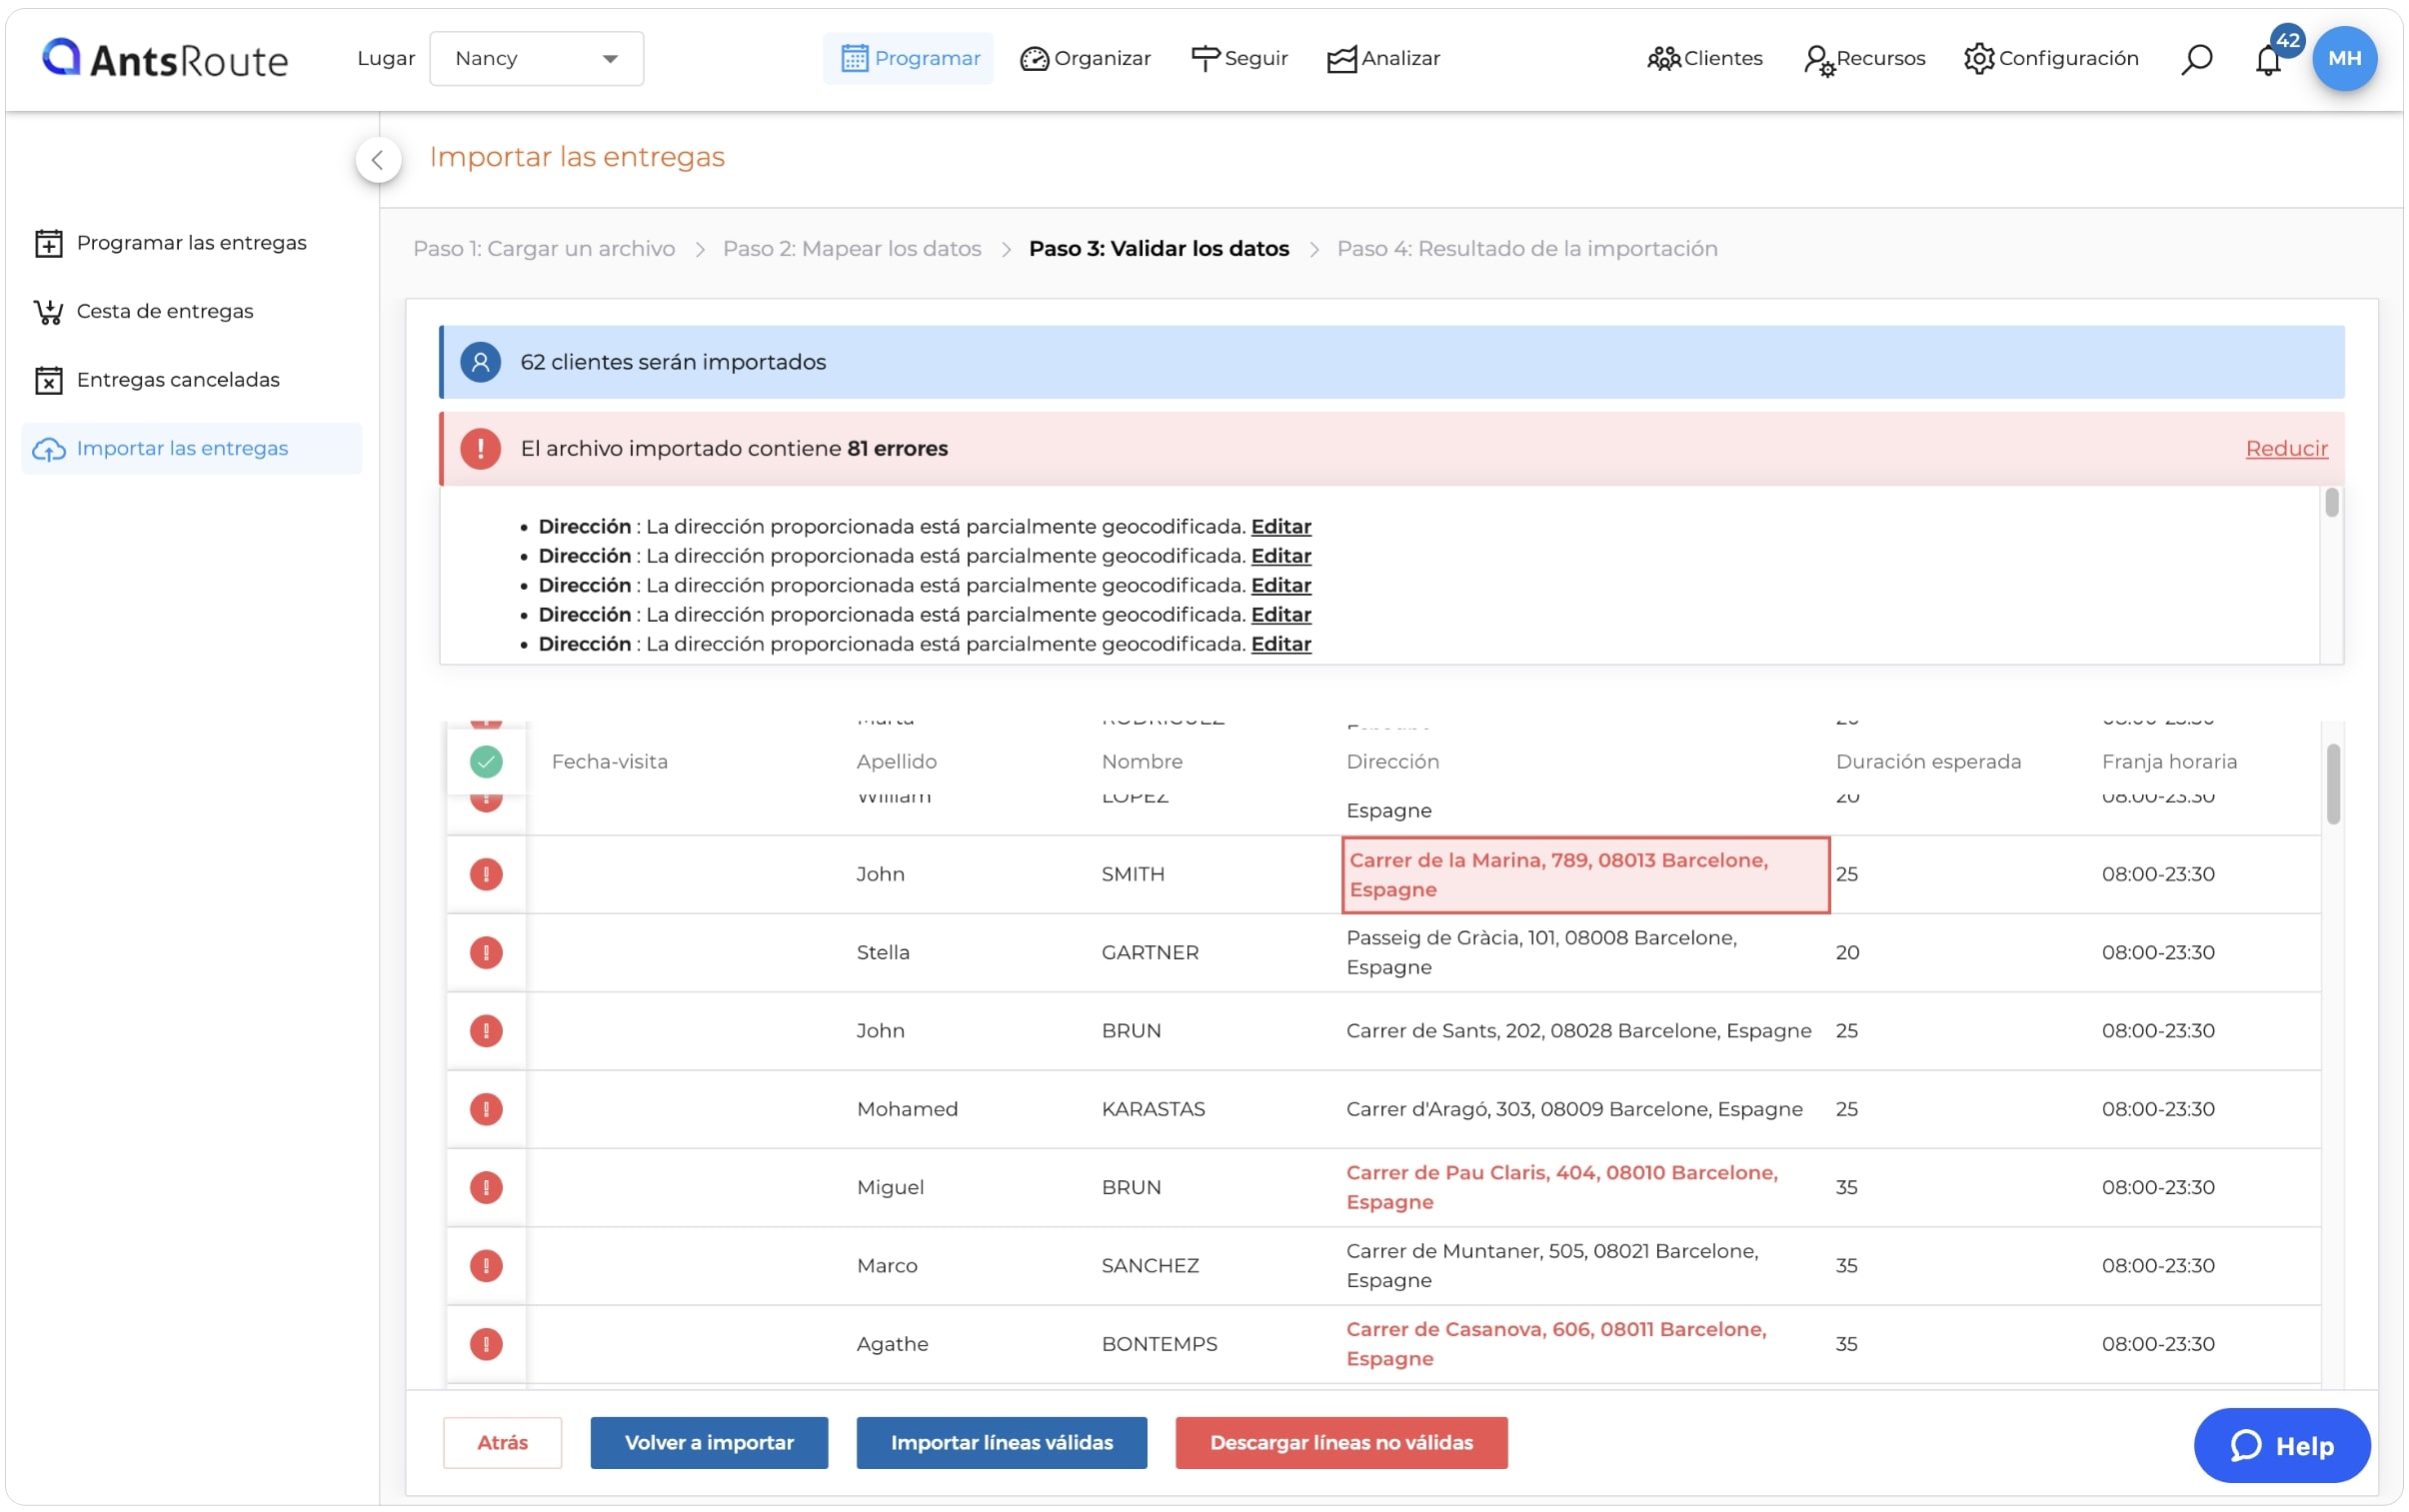Click Reducir to collapse the error list
This screenshot has width=2409, height=1512.
tap(2286, 448)
